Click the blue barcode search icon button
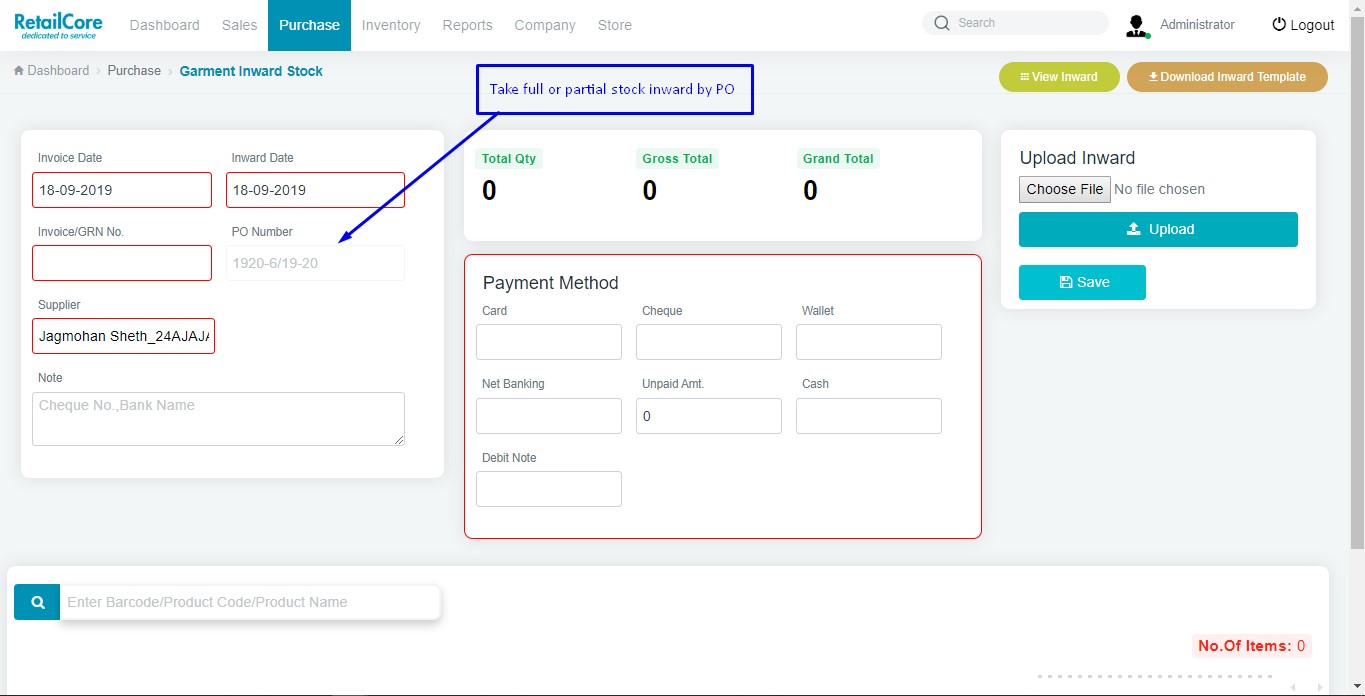 (x=37, y=602)
